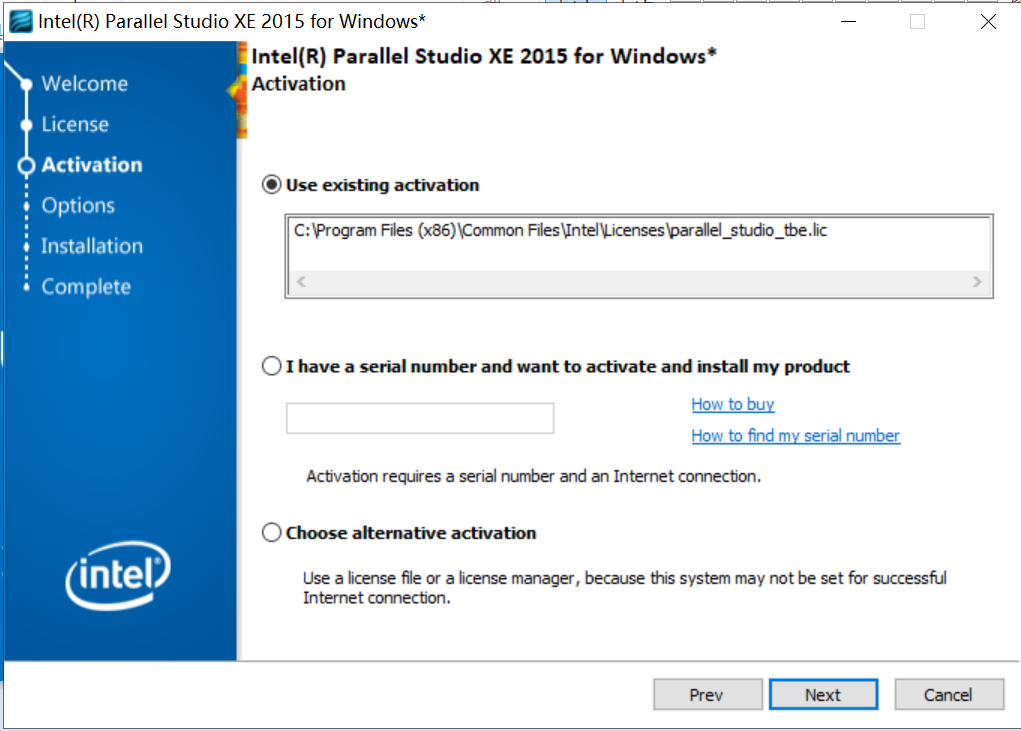Open the How to buy link

click(733, 404)
